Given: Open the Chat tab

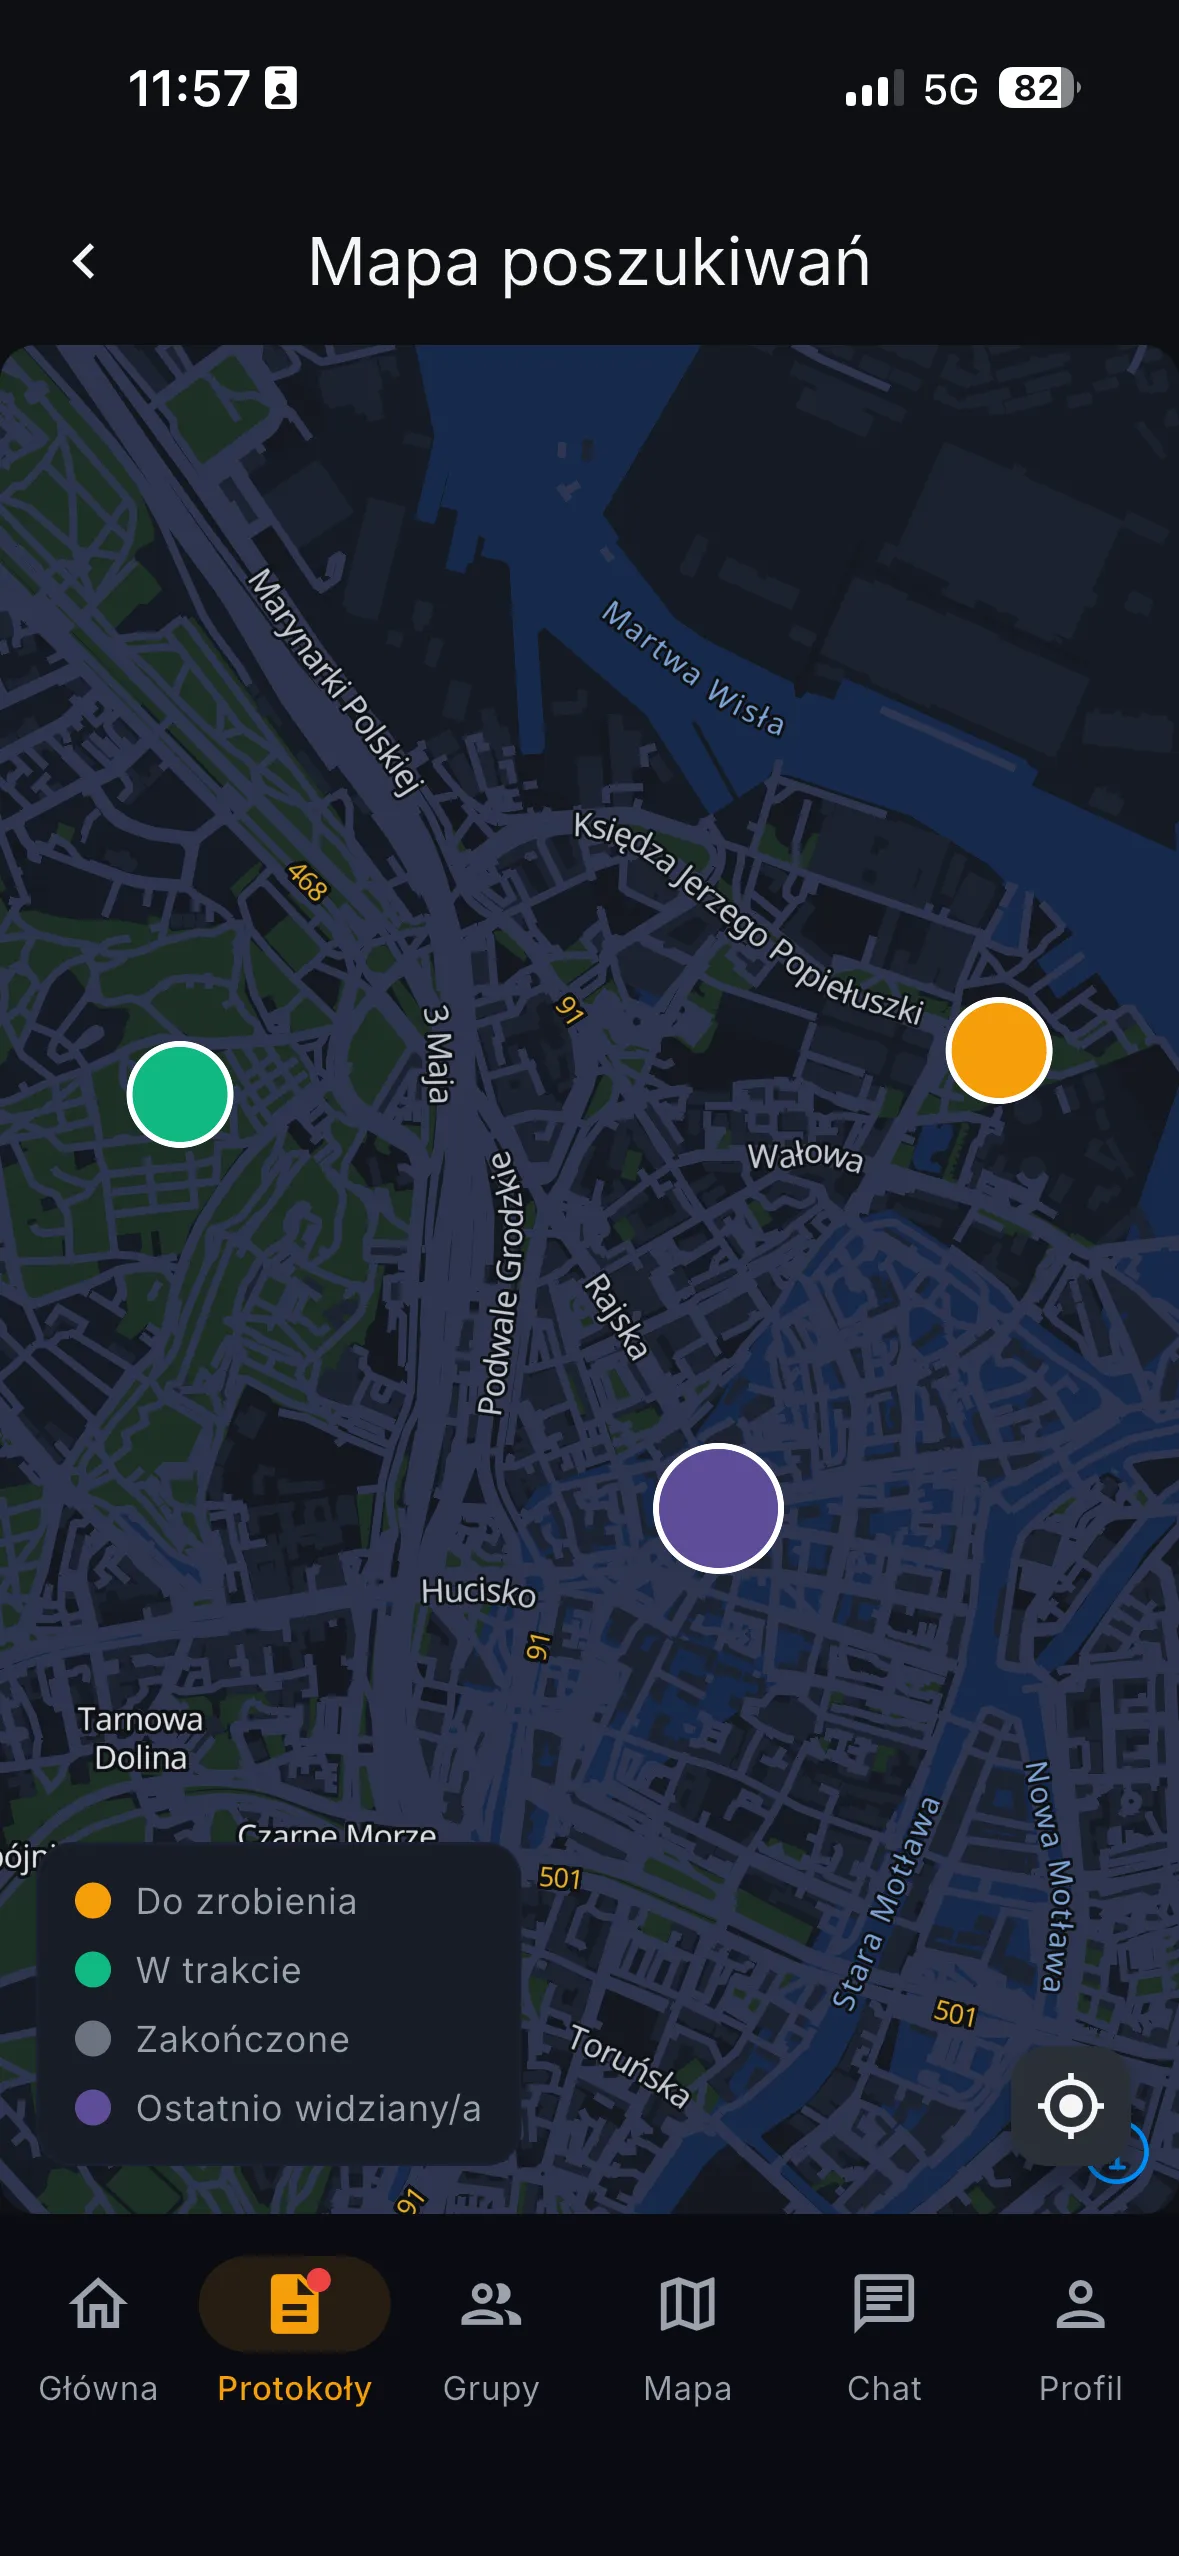Looking at the screenshot, I should [x=884, y=2340].
